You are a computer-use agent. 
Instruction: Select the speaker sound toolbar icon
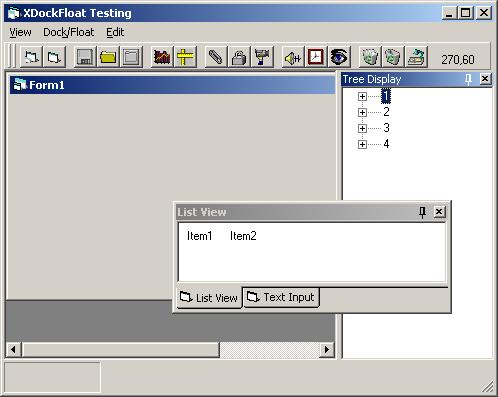(x=293, y=57)
